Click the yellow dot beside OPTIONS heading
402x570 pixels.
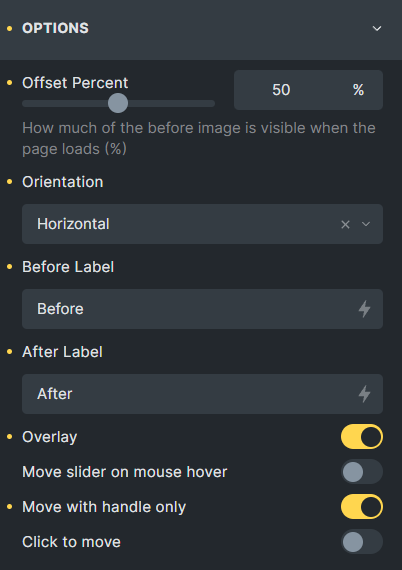click(x=10, y=28)
